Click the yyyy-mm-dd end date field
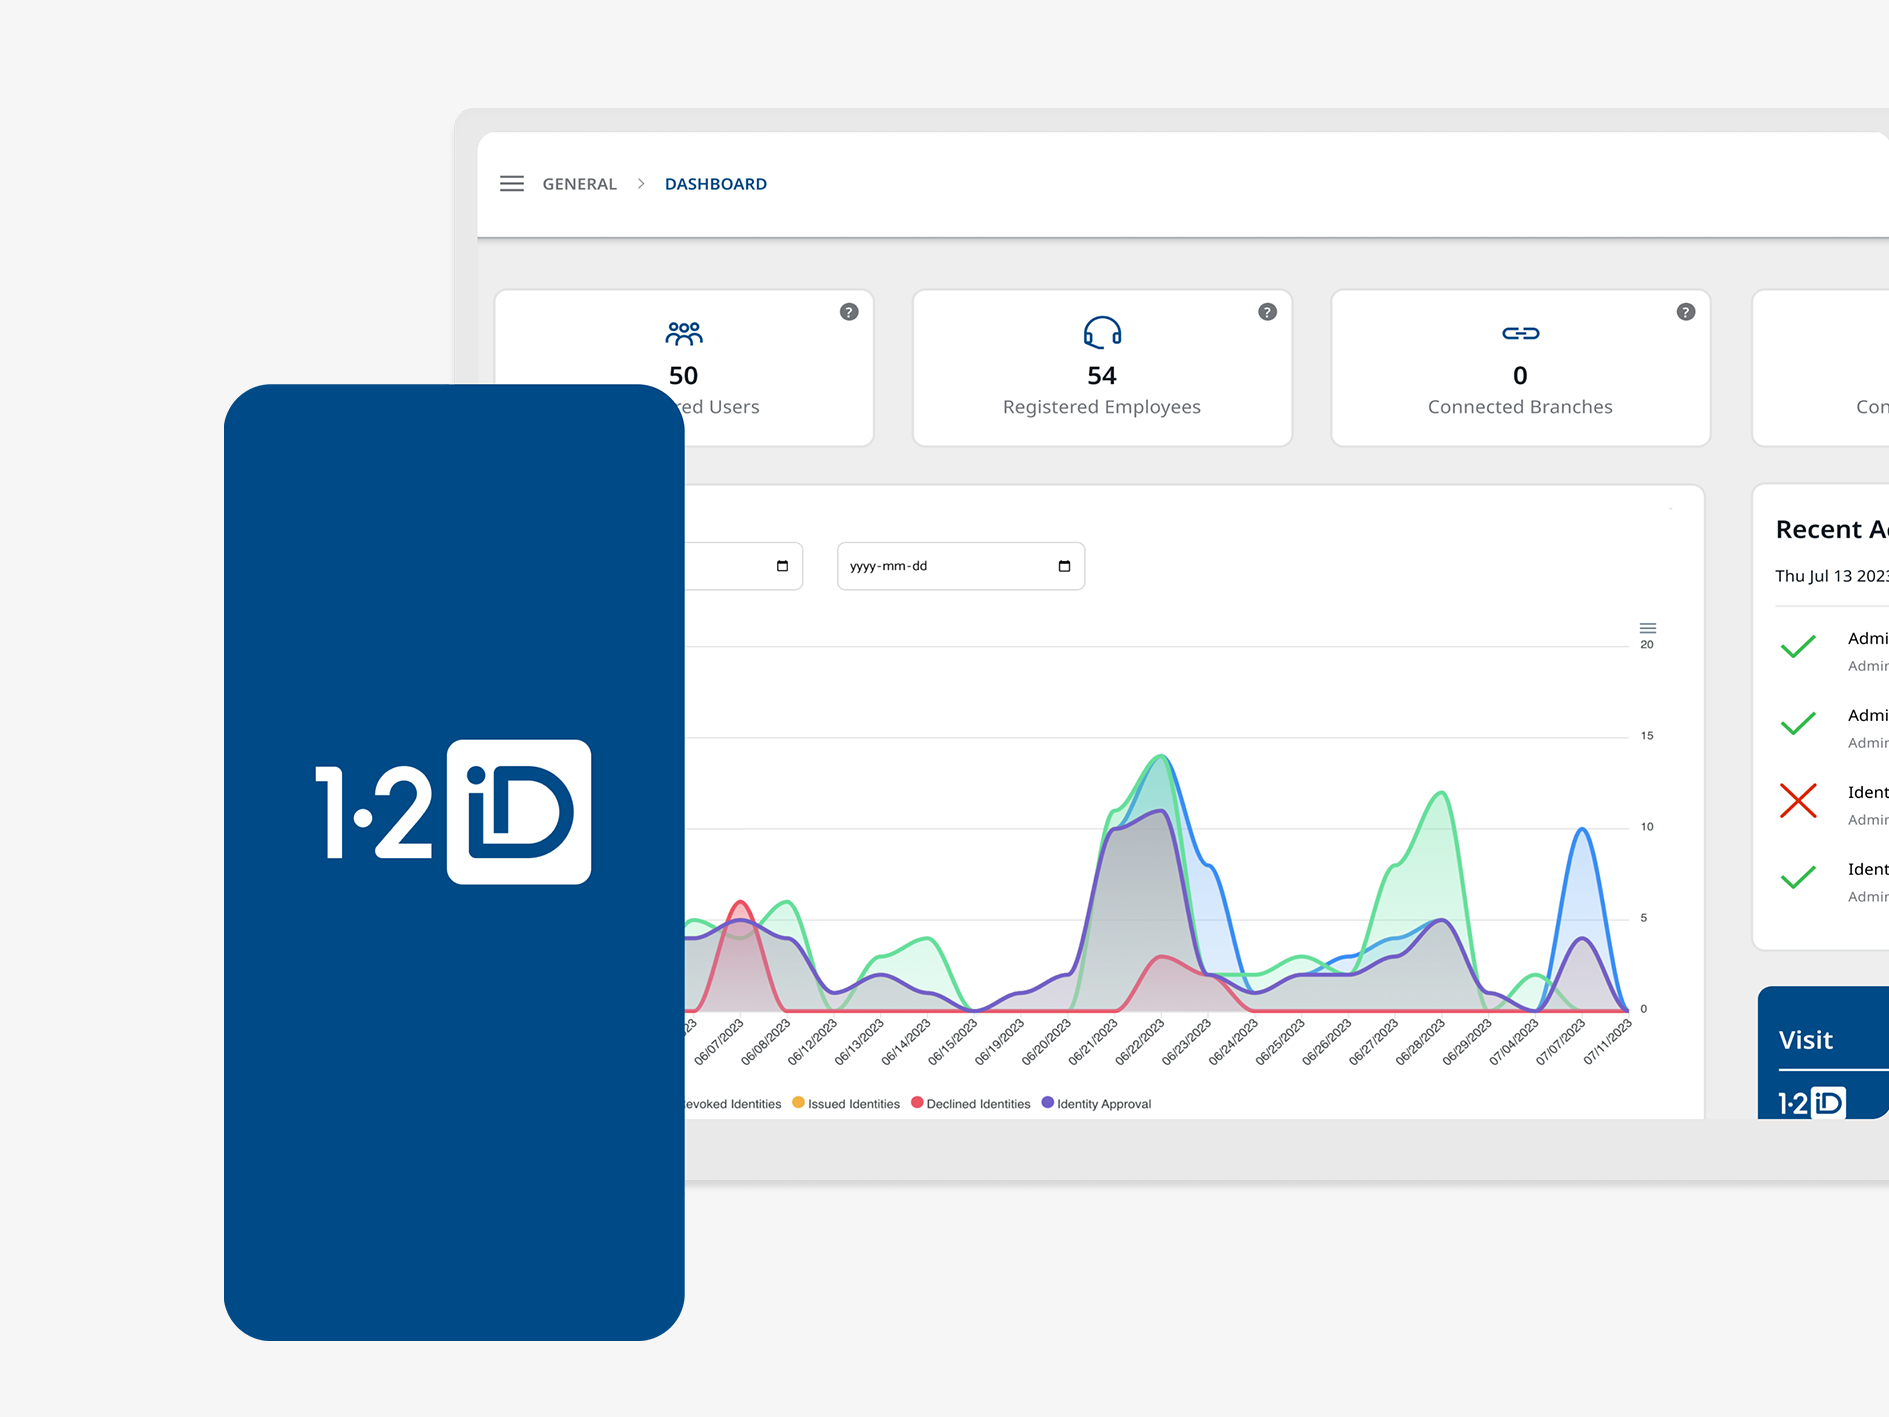This screenshot has width=1889, height=1417. coord(961,566)
